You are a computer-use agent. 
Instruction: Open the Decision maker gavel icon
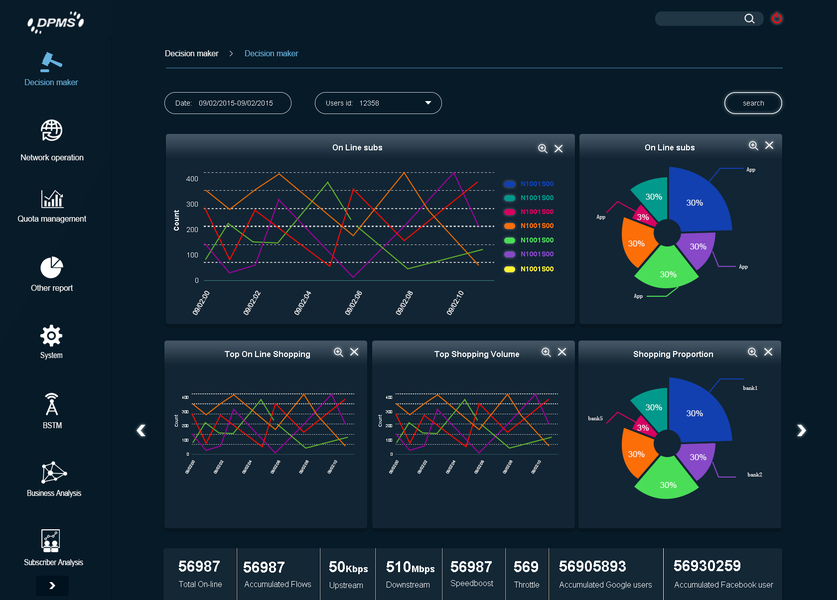click(51, 62)
